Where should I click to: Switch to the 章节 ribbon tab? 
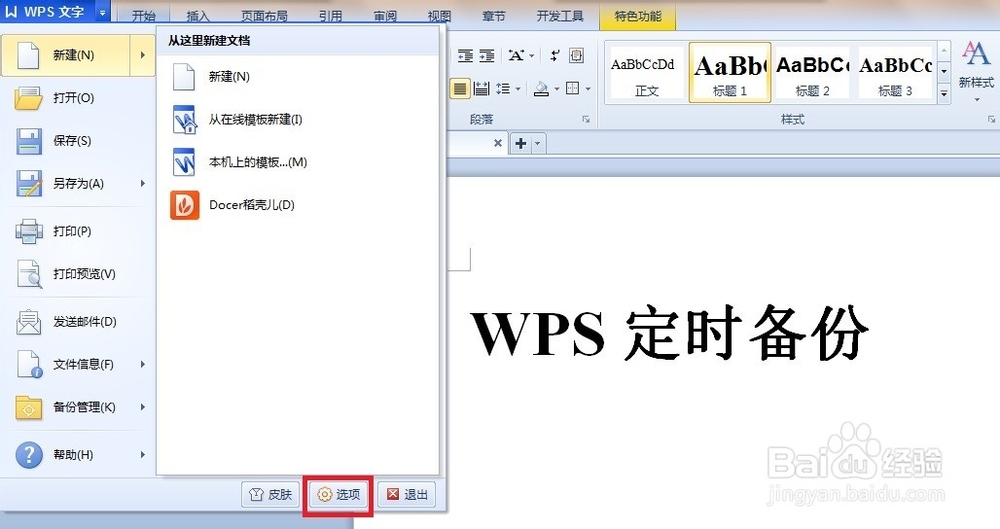(494, 16)
